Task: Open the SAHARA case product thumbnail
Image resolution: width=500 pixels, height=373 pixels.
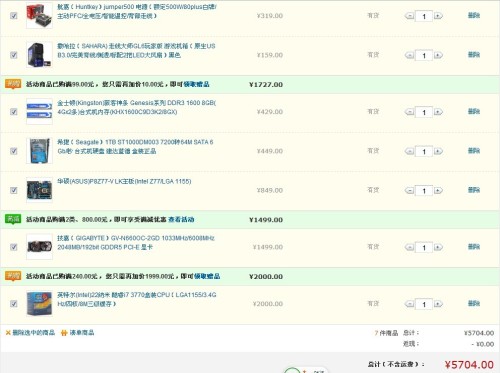Action: click(39, 55)
